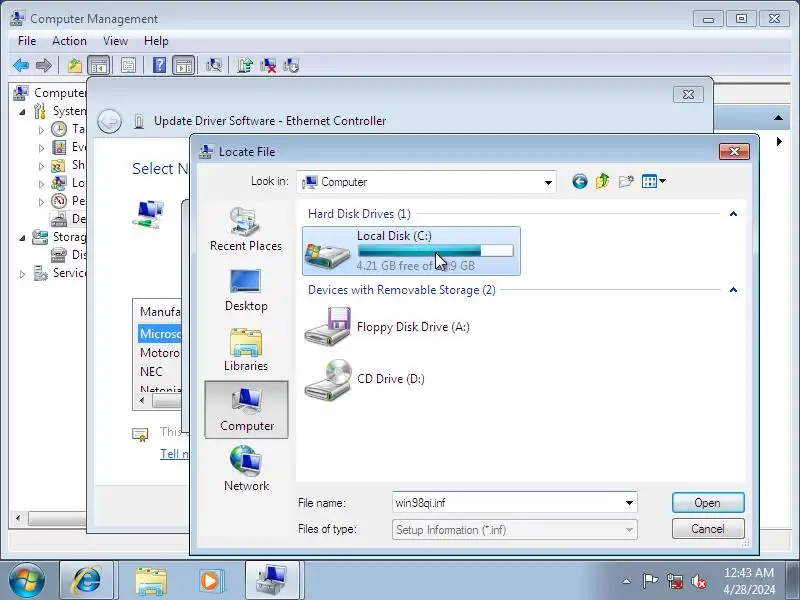Screen dimensions: 800x600
Task: Click the Open button
Action: tap(708, 503)
